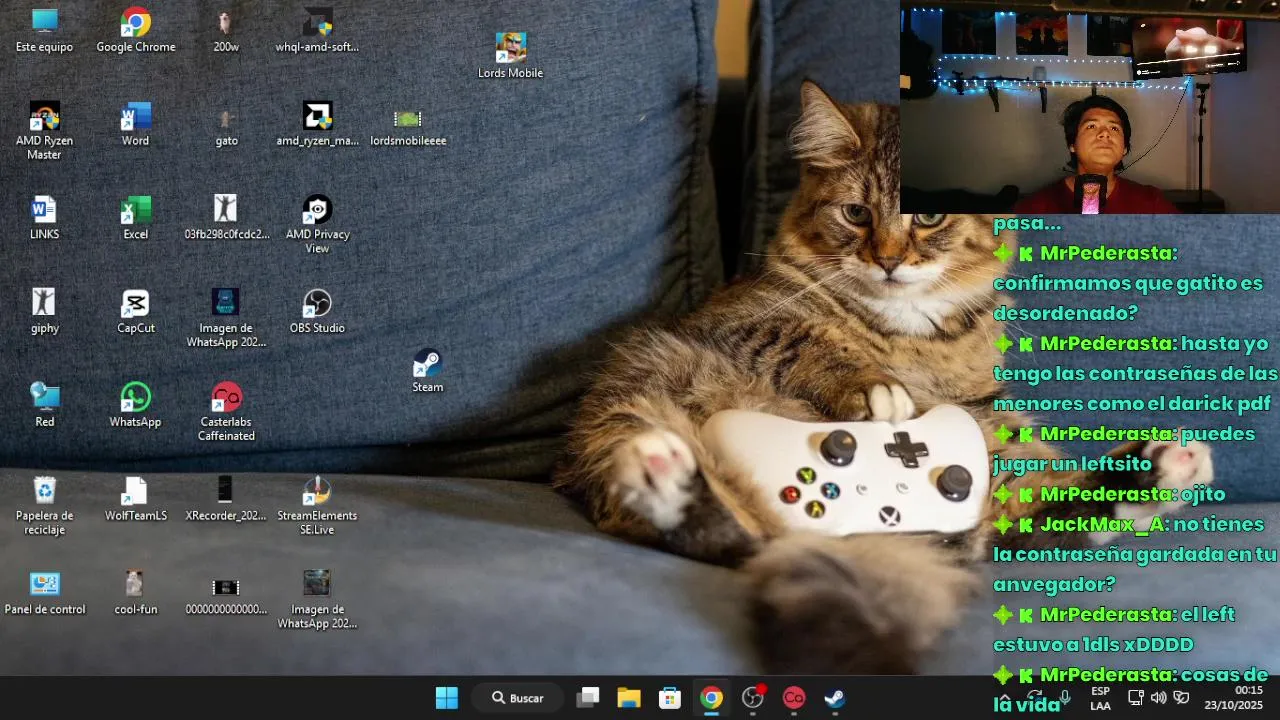Image resolution: width=1280 pixels, height=720 pixels.
Task: Open the CapCut desktop shortcut
Action: [135, 312]
